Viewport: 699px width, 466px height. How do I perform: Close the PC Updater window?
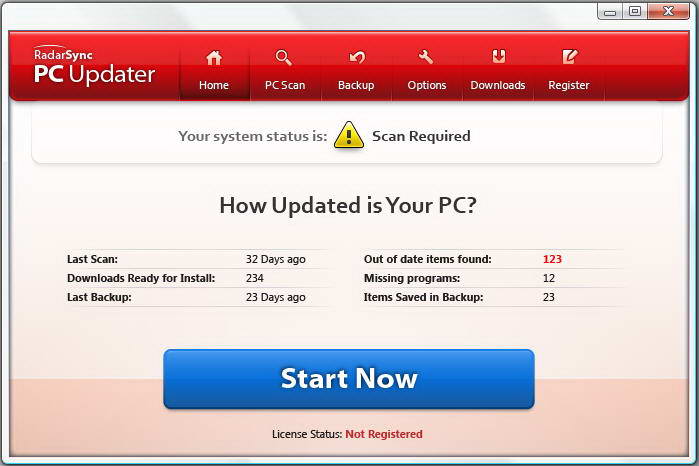(x=668, y=11)
